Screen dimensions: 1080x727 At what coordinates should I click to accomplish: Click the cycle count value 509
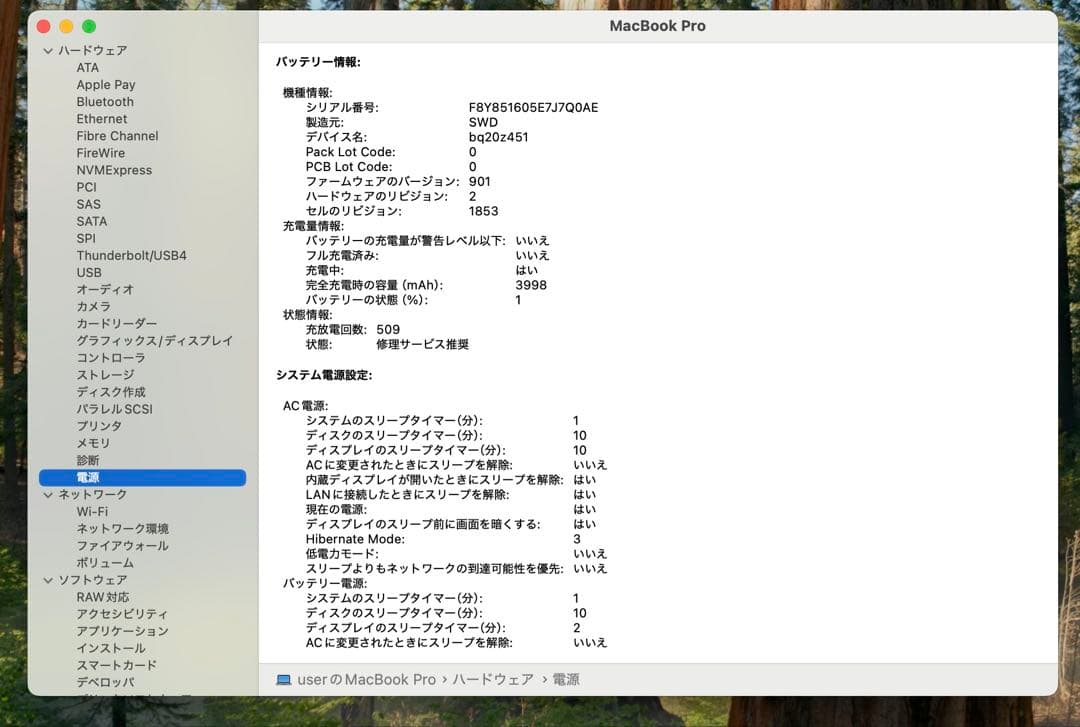click(388, 330)
